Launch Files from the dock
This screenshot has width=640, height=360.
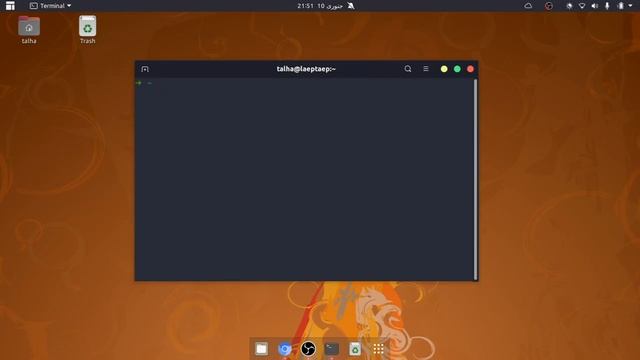pyautogui.click(x=261, y=349)
